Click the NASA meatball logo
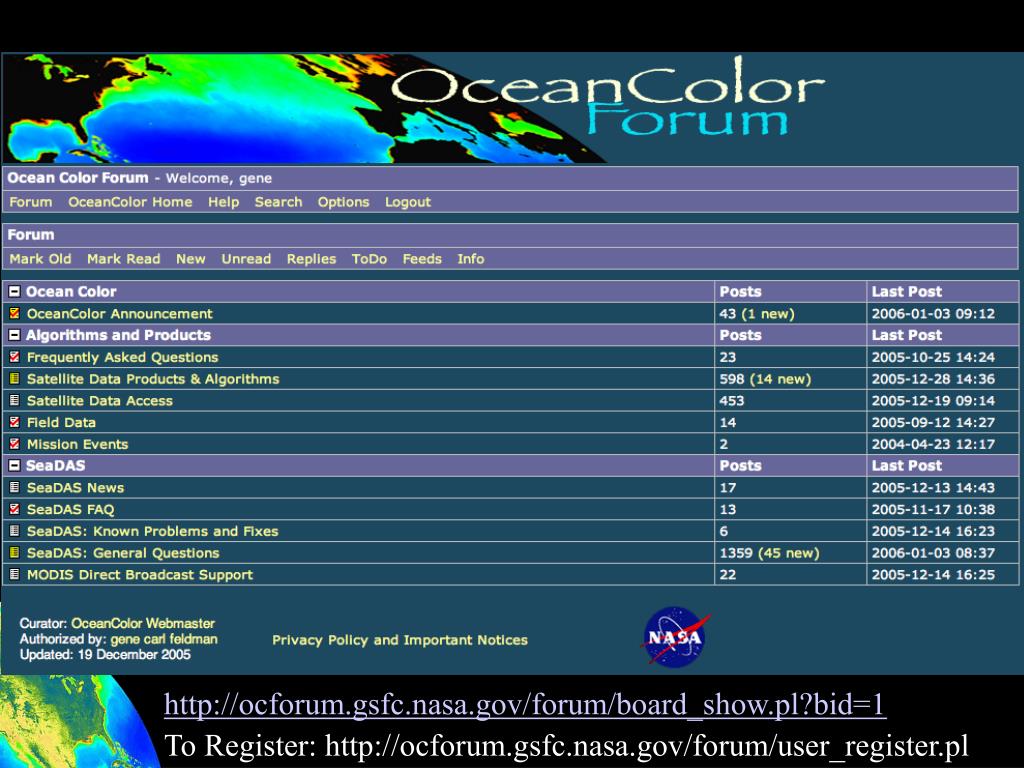This screenshot has width=1024, height=768. click(675, 637)
